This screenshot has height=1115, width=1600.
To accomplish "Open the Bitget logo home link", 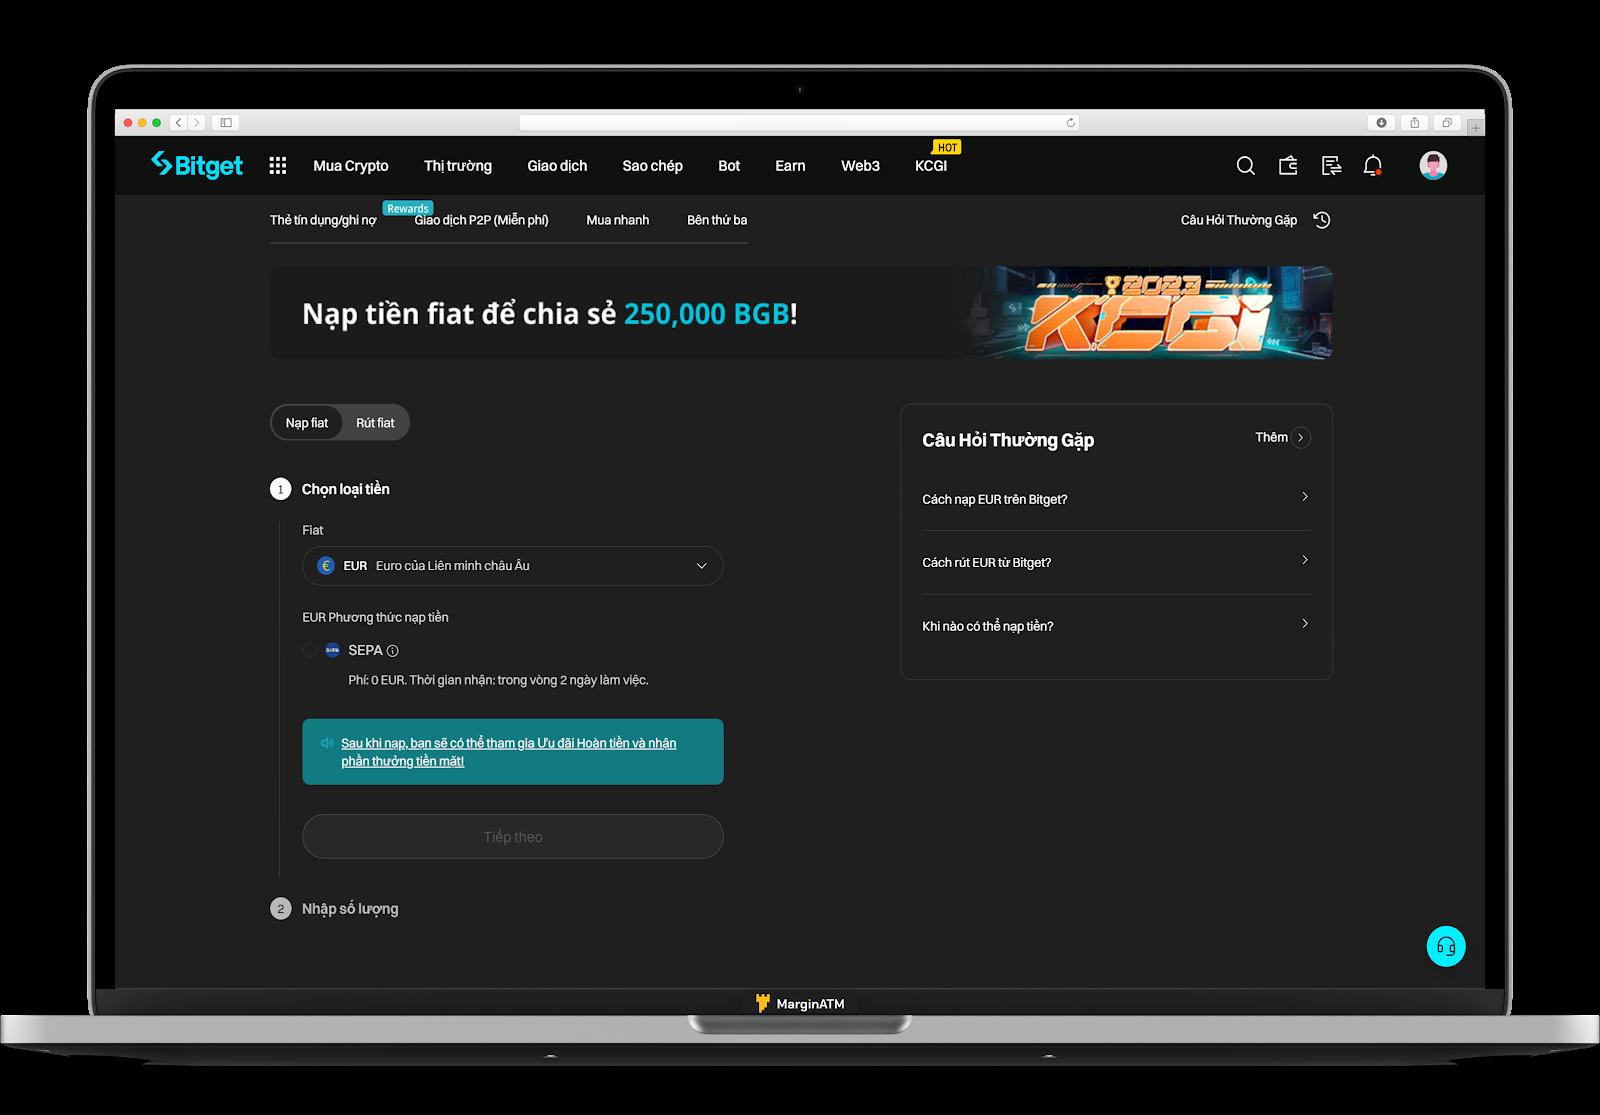I will [x=197, y=165].
